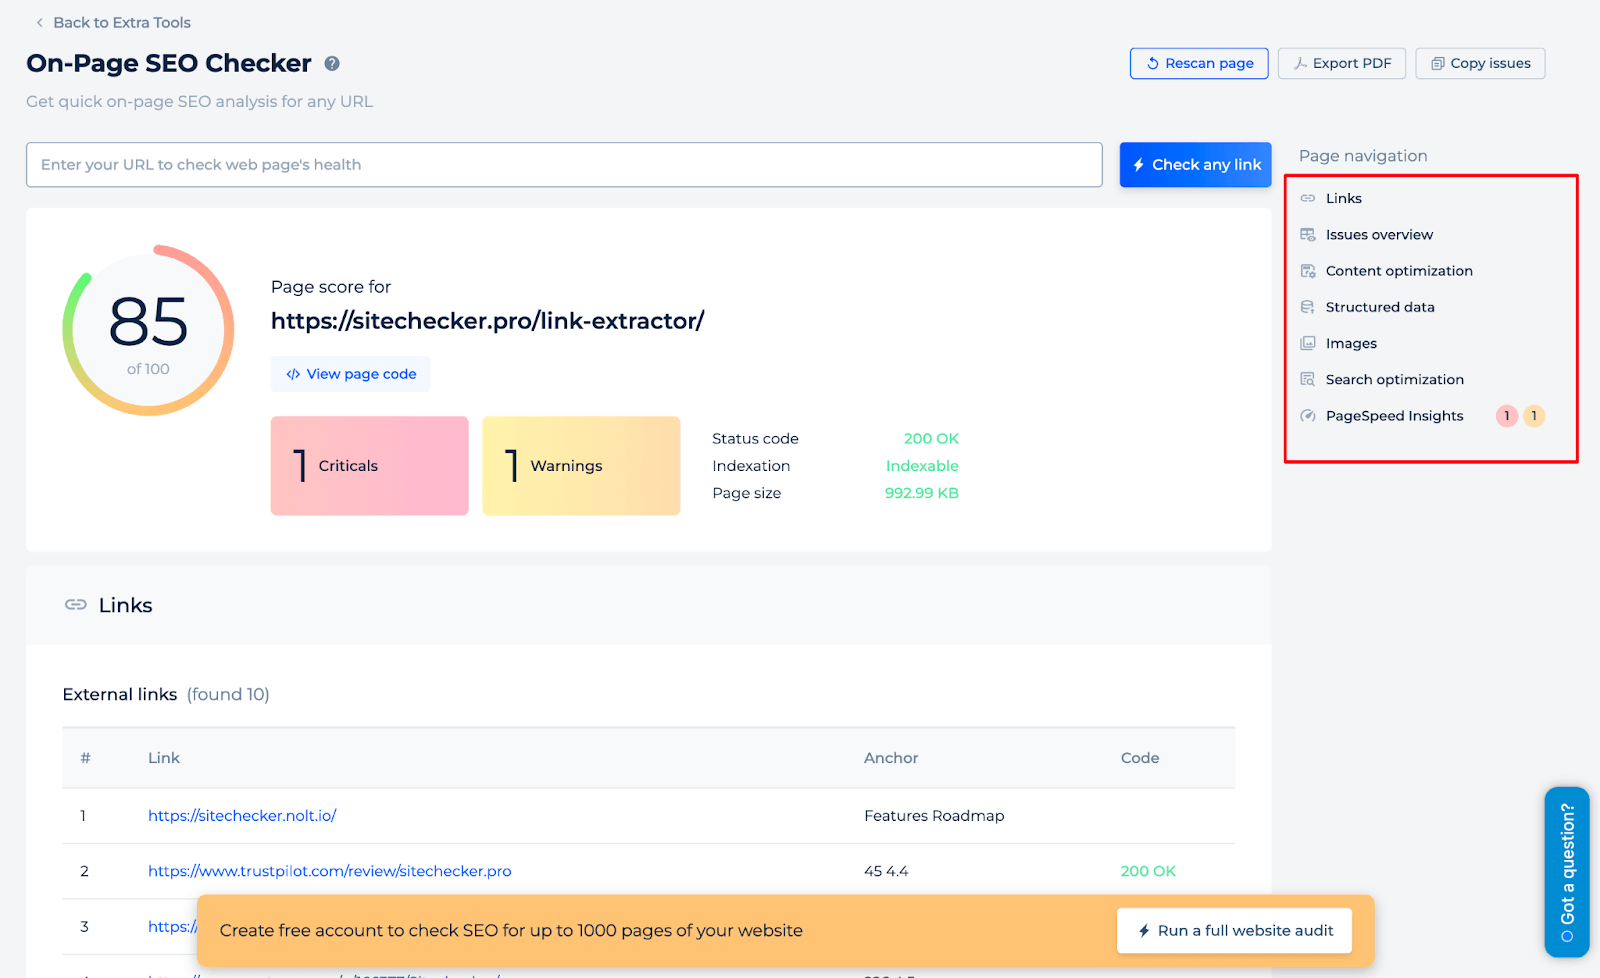The height and width of the screenshot is (978, 1600).
Task: Click the 200 OK code in row 2
Action: [x=1148, y=871]
